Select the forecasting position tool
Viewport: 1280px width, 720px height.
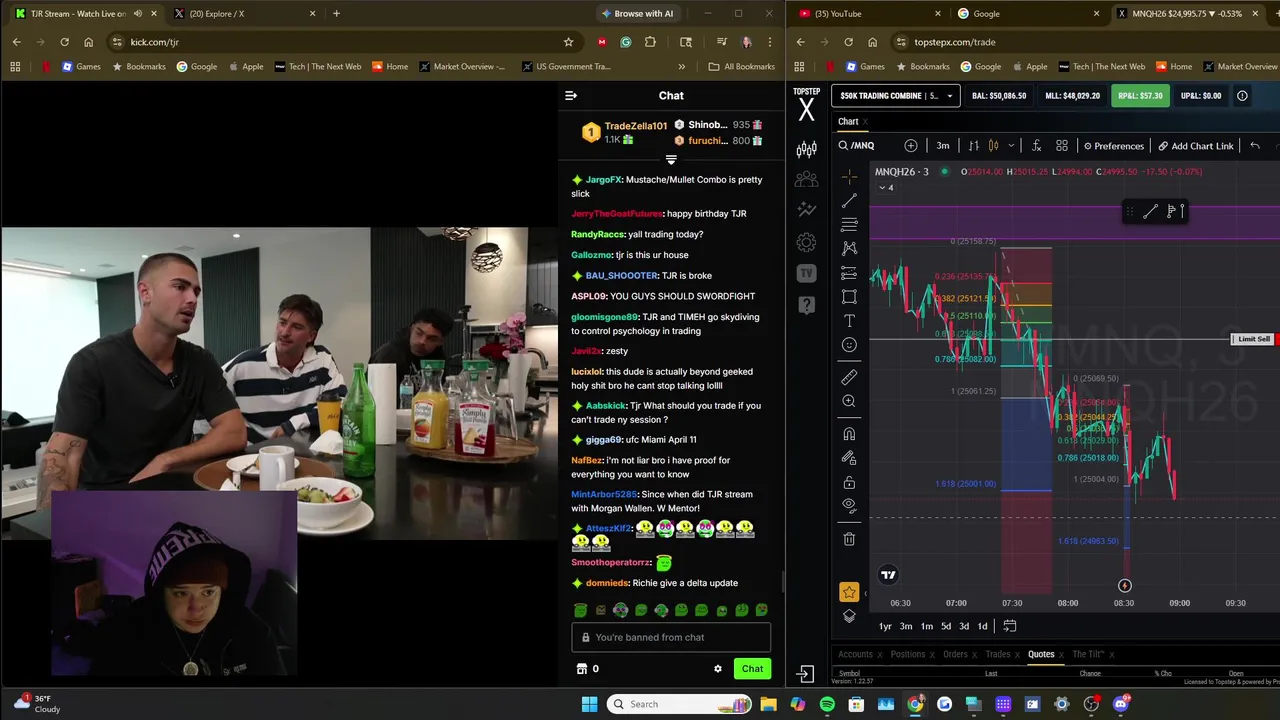point(849,272)
